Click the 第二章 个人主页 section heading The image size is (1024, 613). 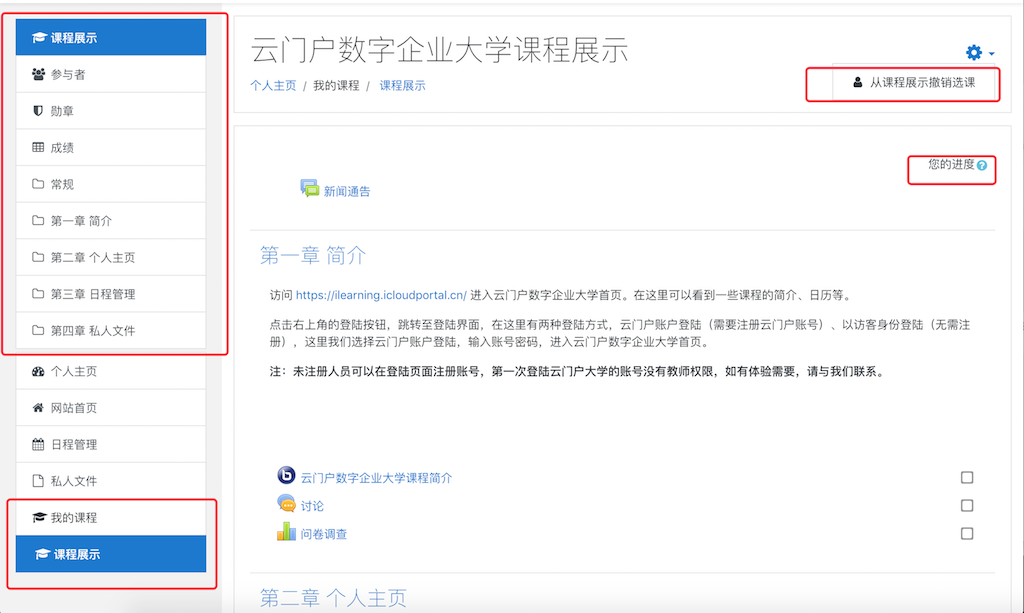tap(333, 597)
